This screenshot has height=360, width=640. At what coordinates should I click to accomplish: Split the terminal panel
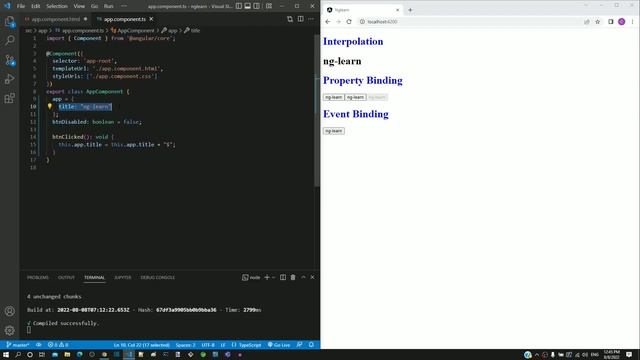click(283, 278)
